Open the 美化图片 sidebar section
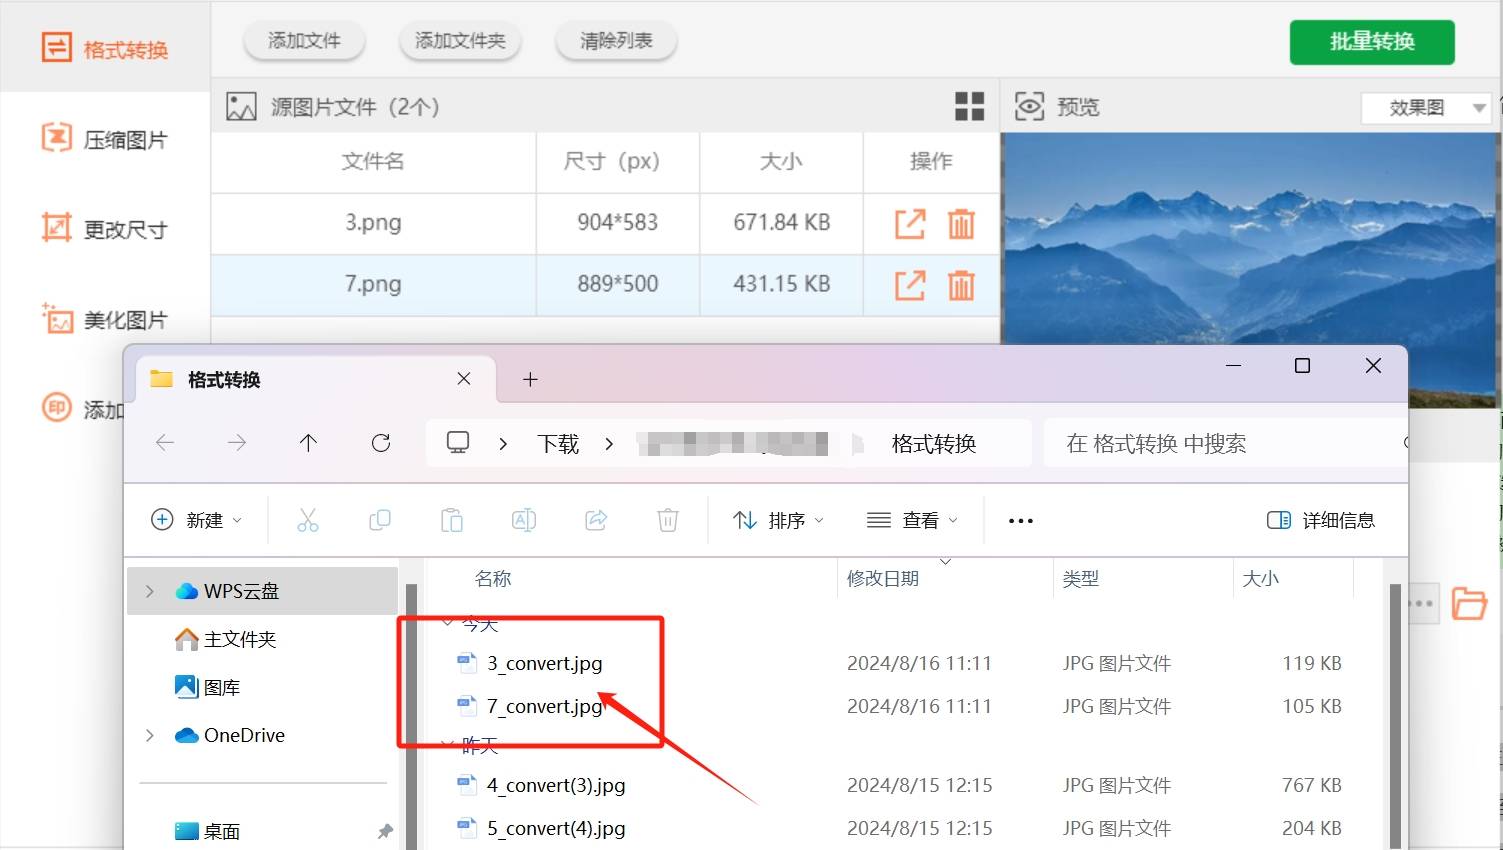 click(x=105, y=319)
